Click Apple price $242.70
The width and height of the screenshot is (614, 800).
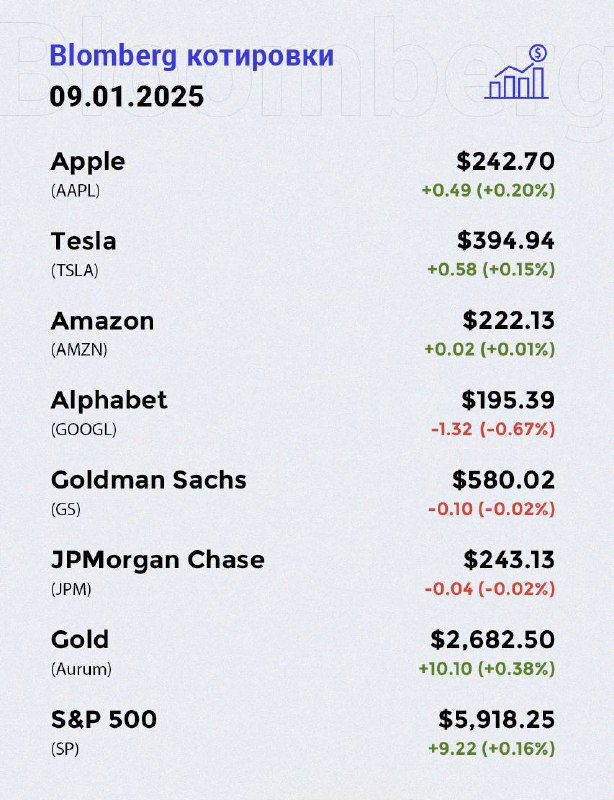point(505,161)
